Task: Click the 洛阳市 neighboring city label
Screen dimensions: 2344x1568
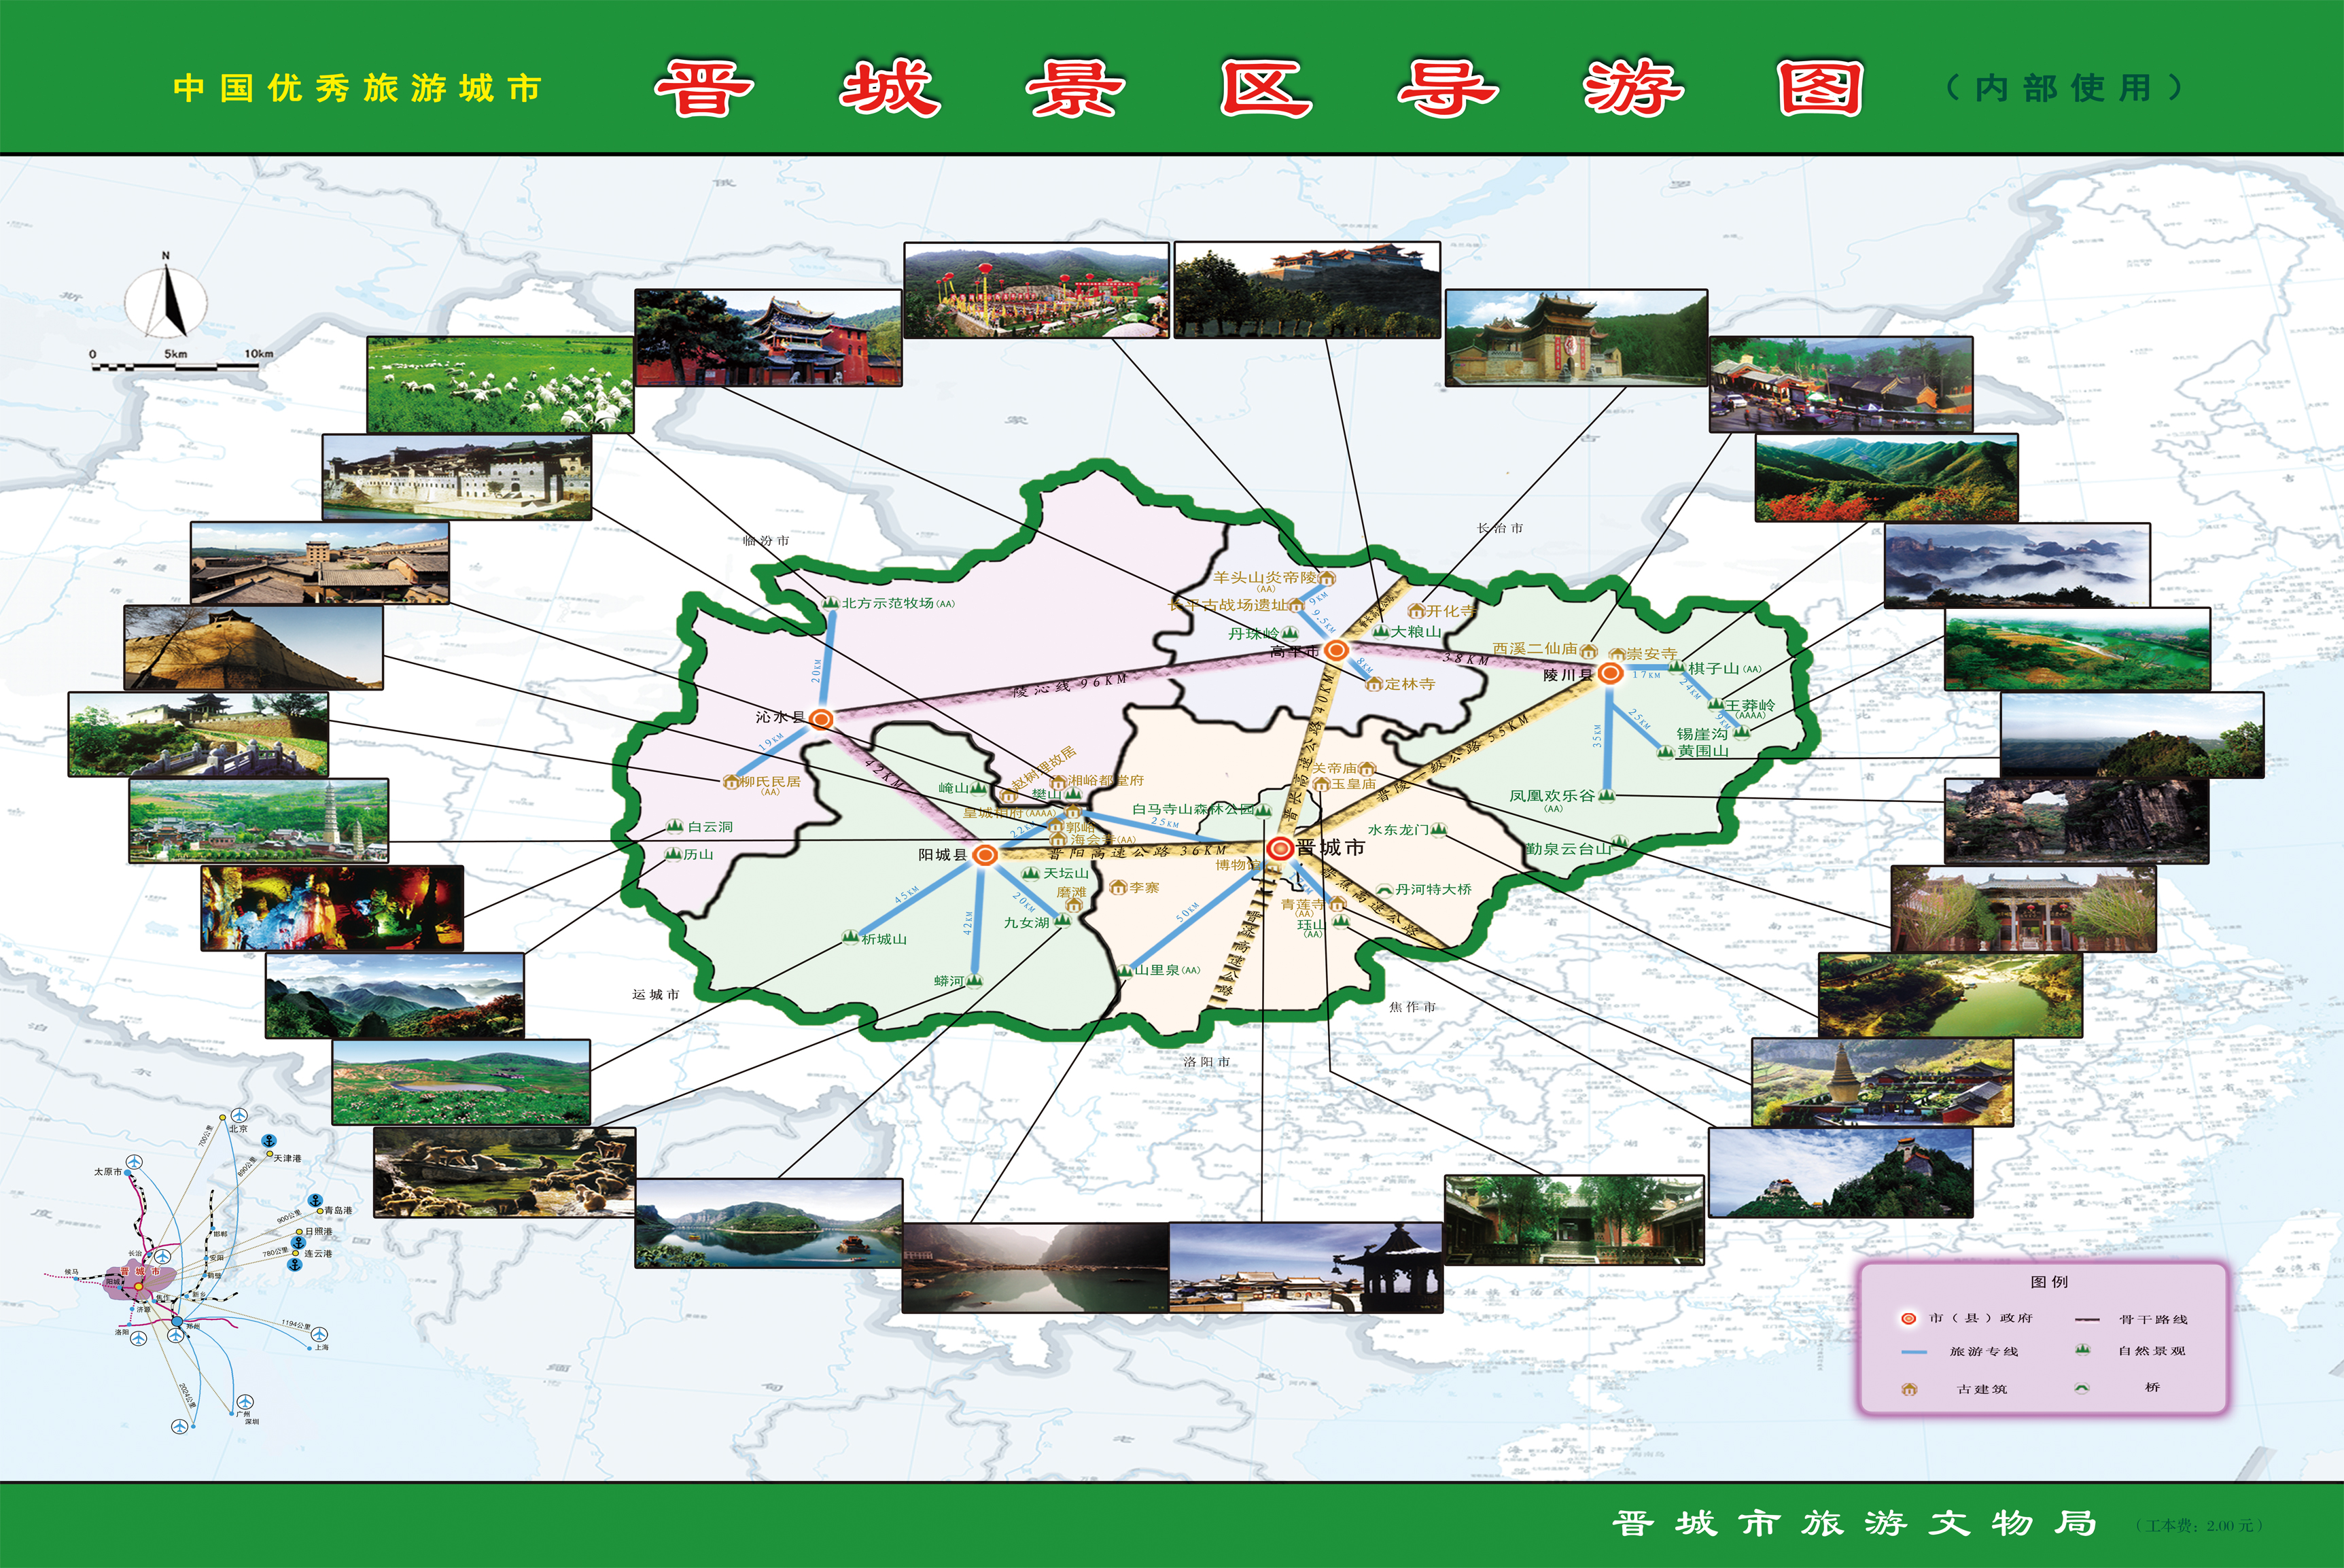Action: (1206, 1061)
